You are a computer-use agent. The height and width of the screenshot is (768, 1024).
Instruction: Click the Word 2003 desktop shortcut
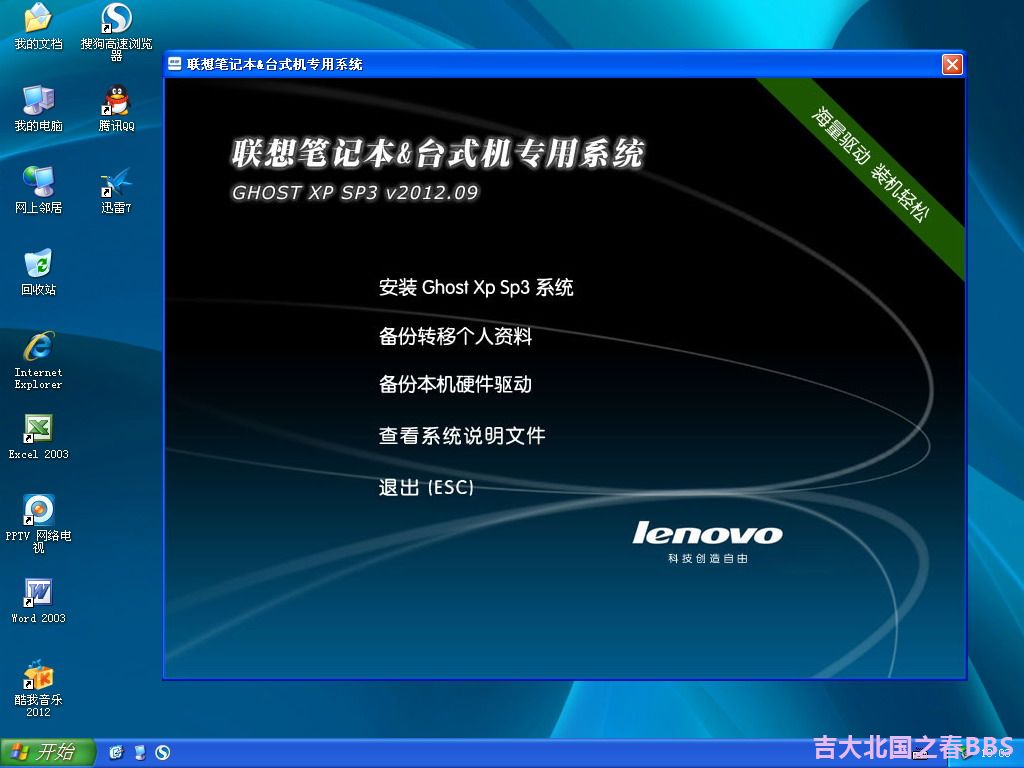39,601
